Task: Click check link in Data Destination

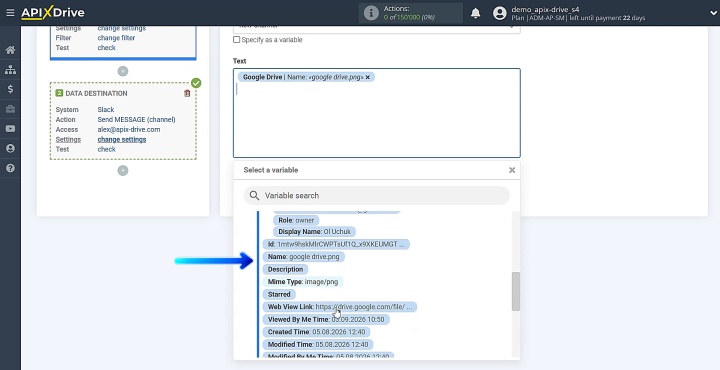Action: [x=107, y=149]
